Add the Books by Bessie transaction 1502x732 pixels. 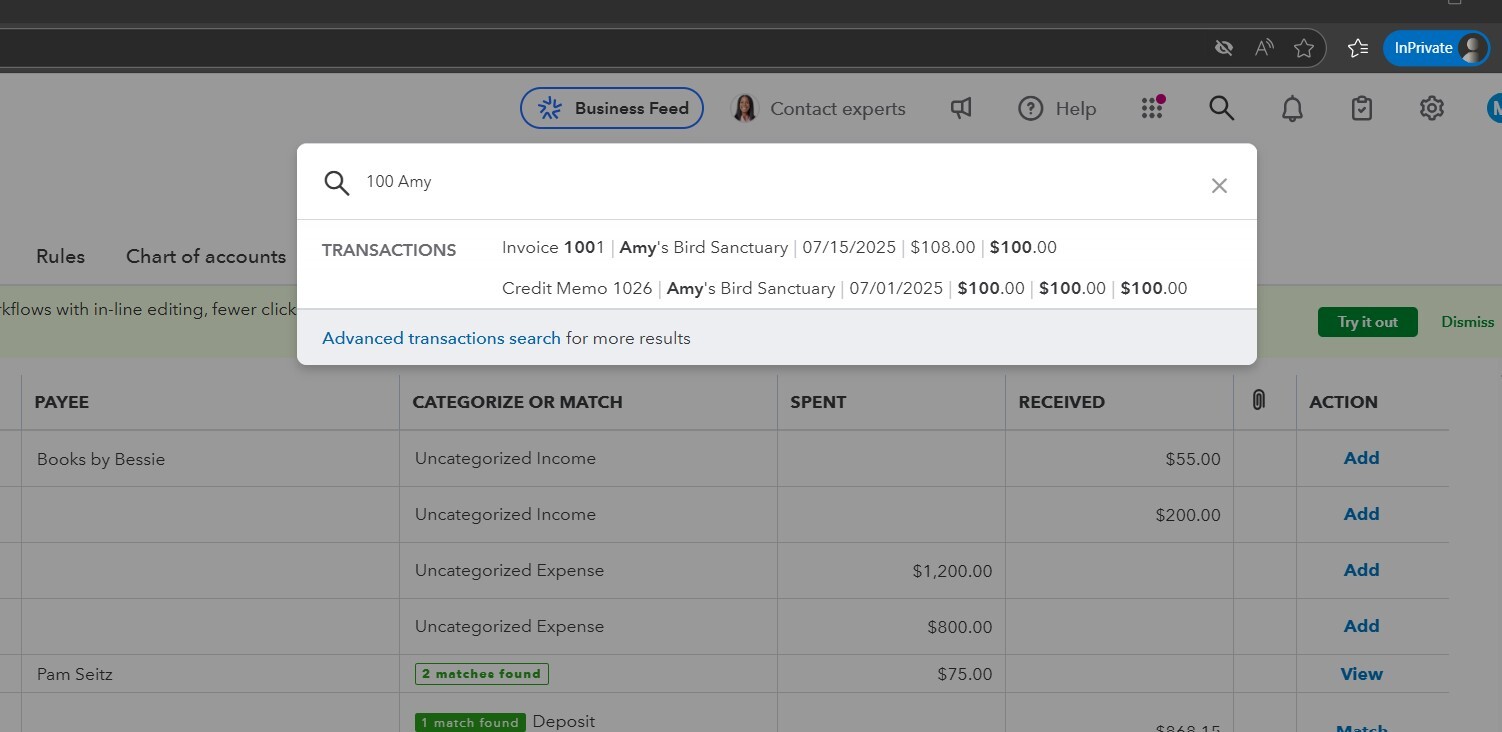(1361, 457)
